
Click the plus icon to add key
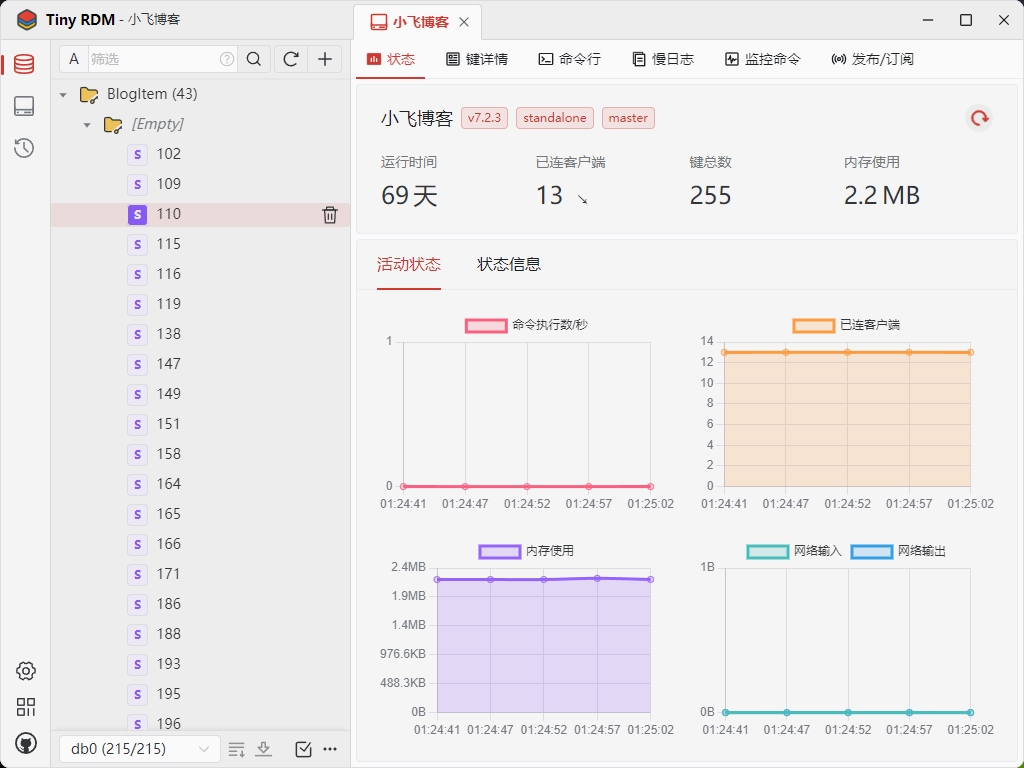325,59
